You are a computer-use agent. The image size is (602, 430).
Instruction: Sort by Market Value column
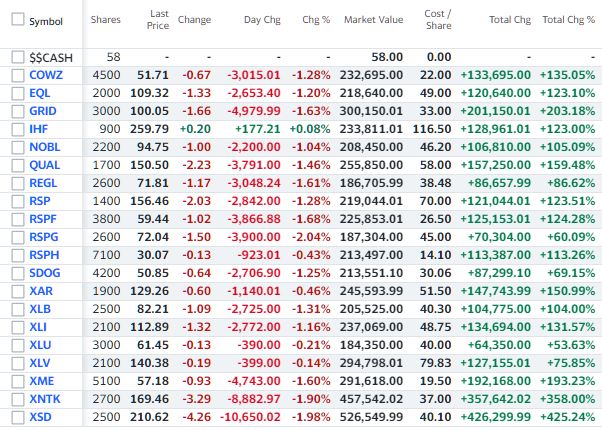click(x=373, y=20)
